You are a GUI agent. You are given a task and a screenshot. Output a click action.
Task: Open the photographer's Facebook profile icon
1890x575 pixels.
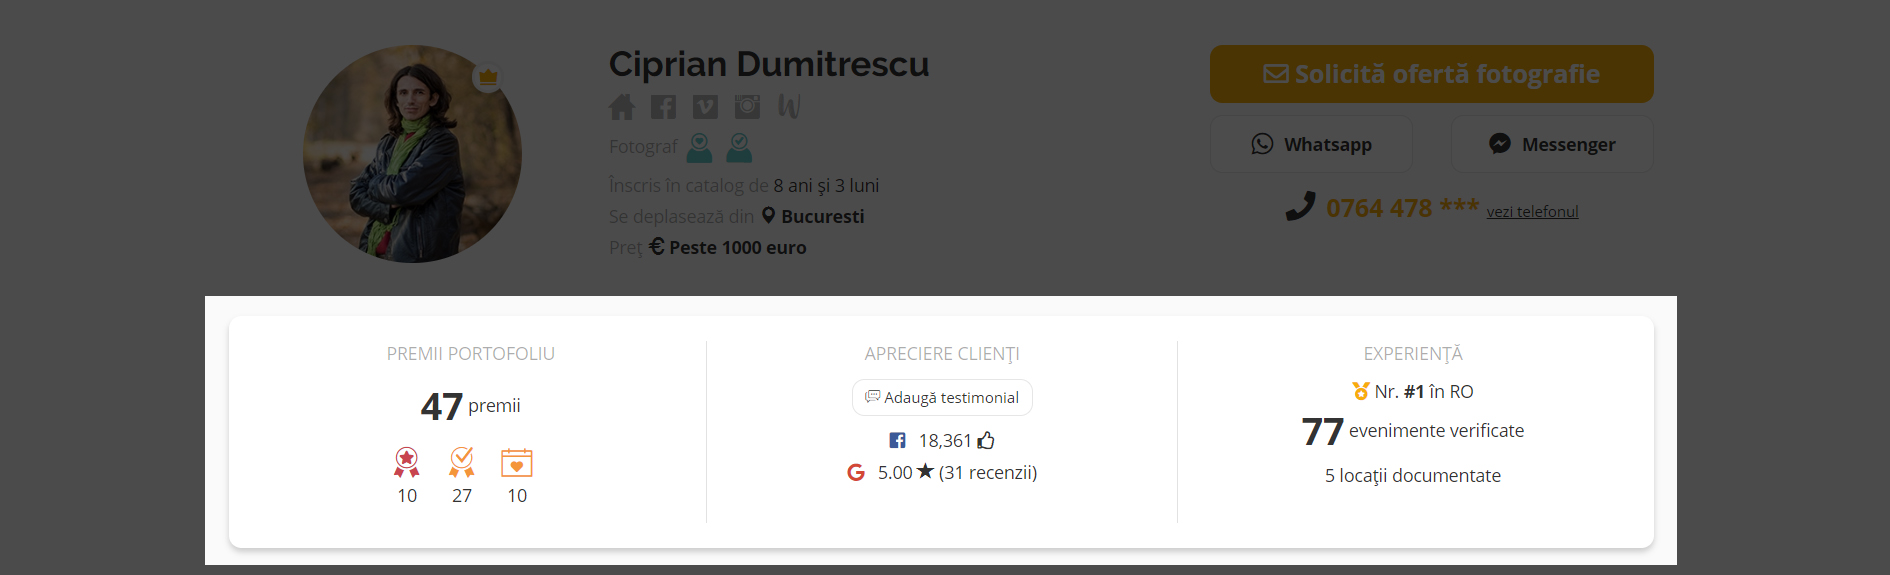coord(663,107)
